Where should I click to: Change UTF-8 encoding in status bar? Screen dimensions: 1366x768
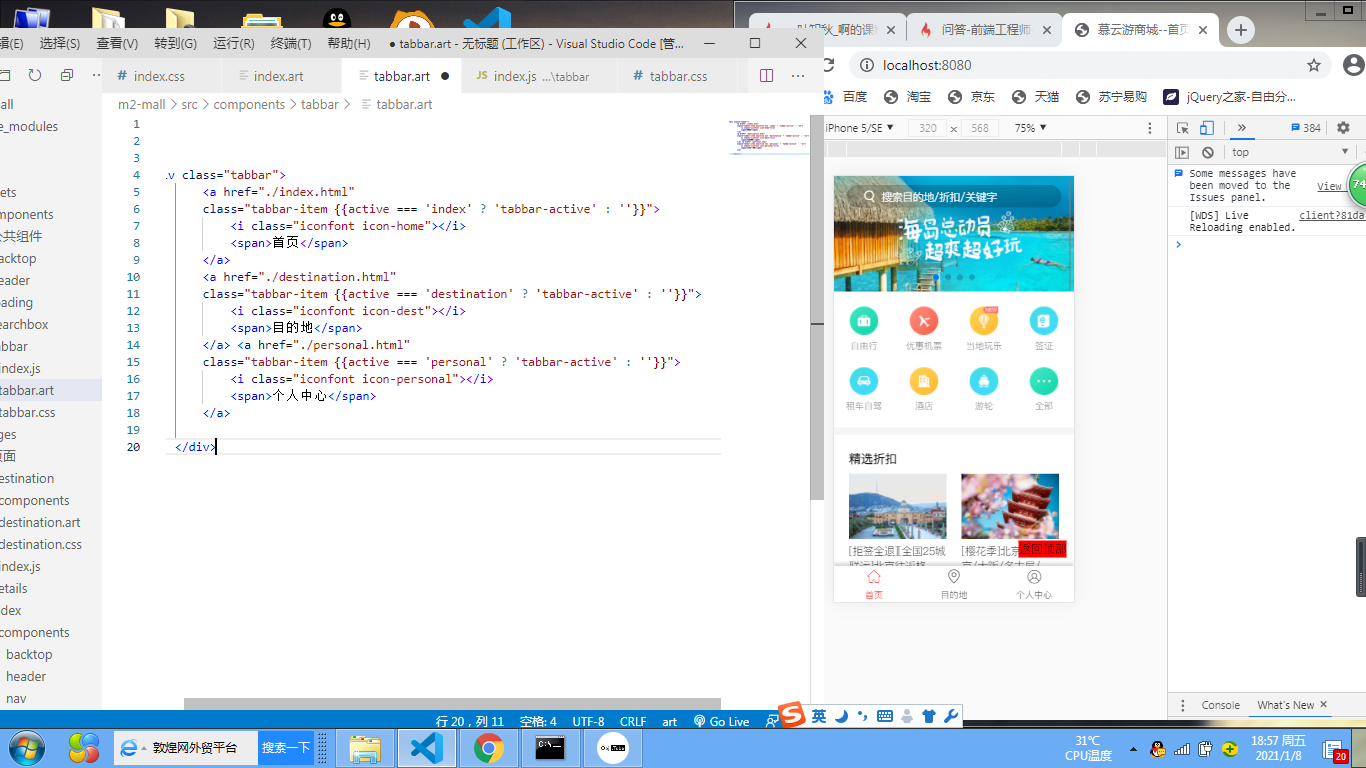click(x=588, y=721)
